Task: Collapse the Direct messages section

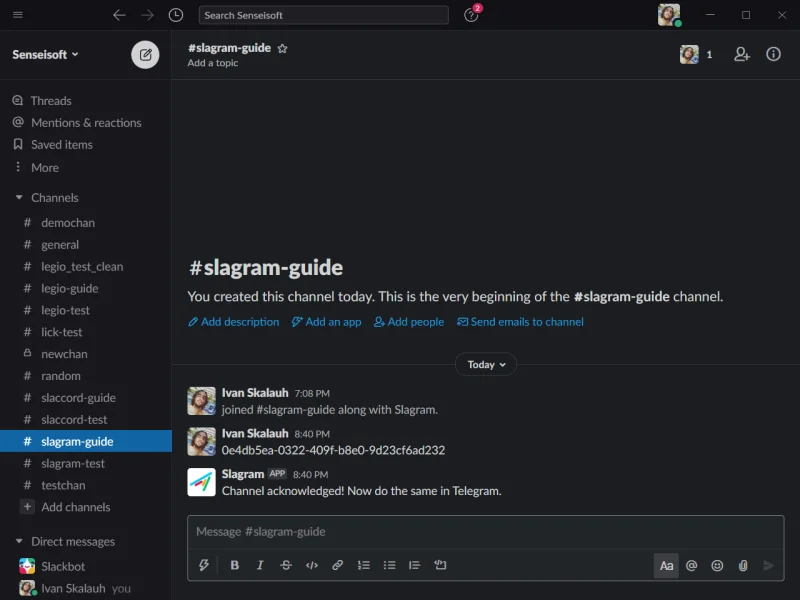Action: click(19, 541)
